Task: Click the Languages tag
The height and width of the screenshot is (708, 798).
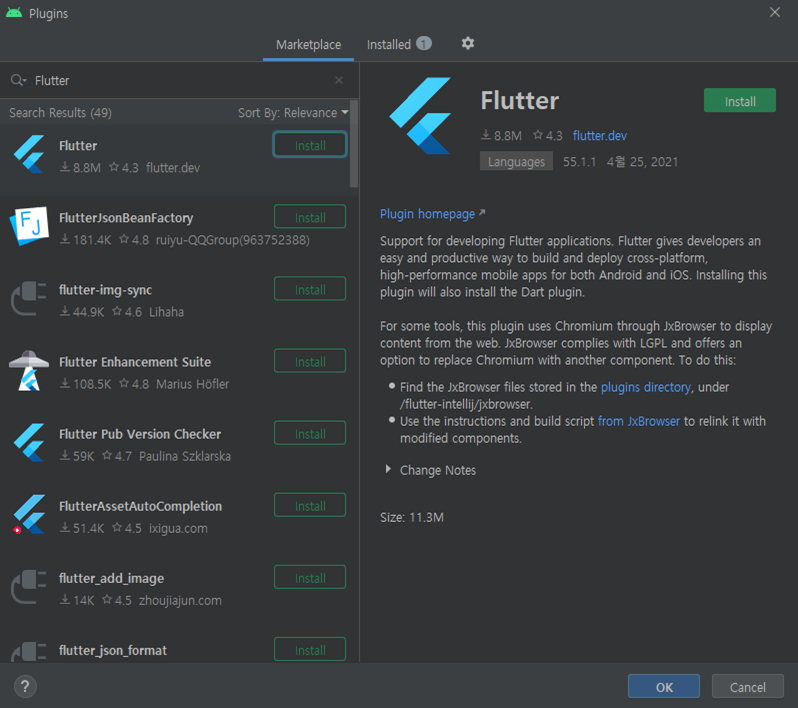Action: coord(516,161)
